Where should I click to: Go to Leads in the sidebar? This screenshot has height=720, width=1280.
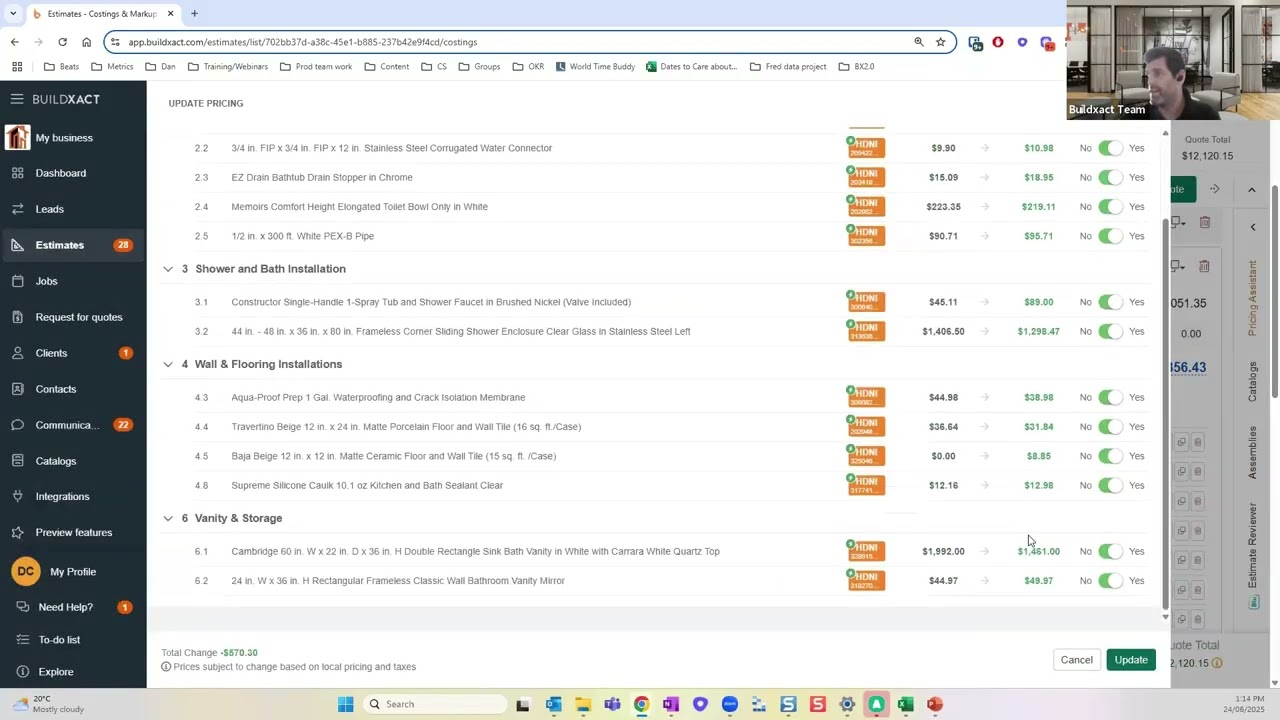pos(49,209)
